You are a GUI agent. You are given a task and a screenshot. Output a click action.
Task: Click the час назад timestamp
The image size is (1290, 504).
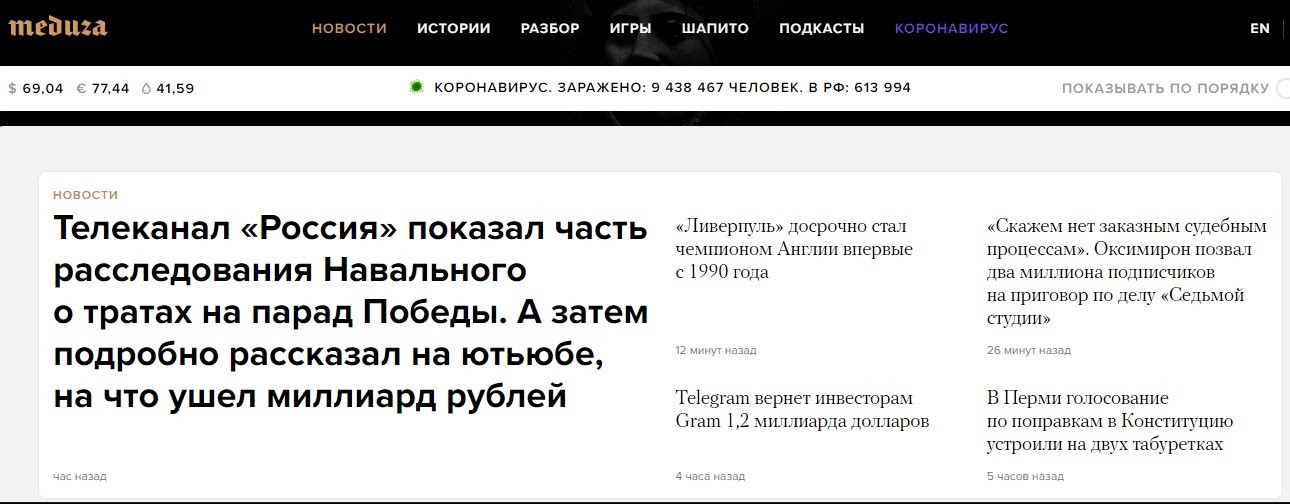tap(80, 477)
